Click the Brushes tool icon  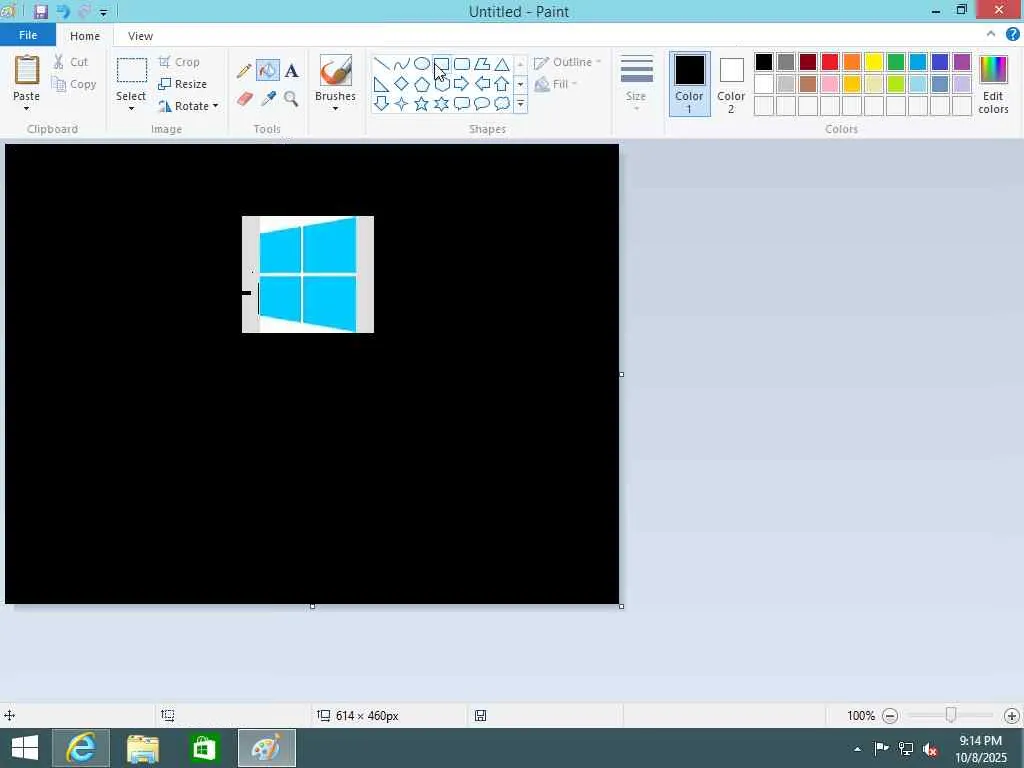pos(336,70)
